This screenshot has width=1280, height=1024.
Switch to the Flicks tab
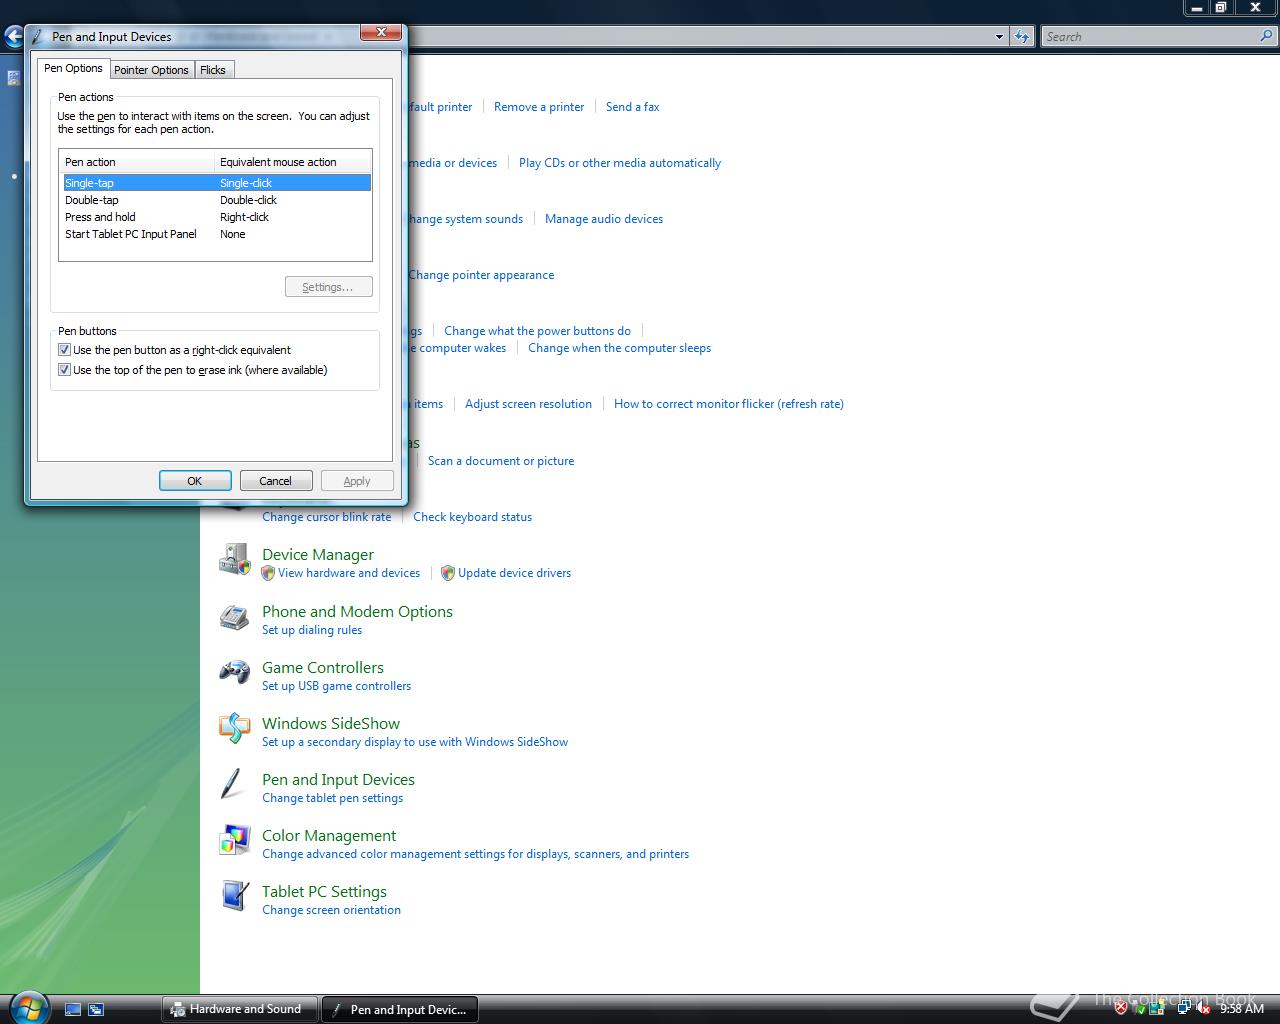point(213,70)
